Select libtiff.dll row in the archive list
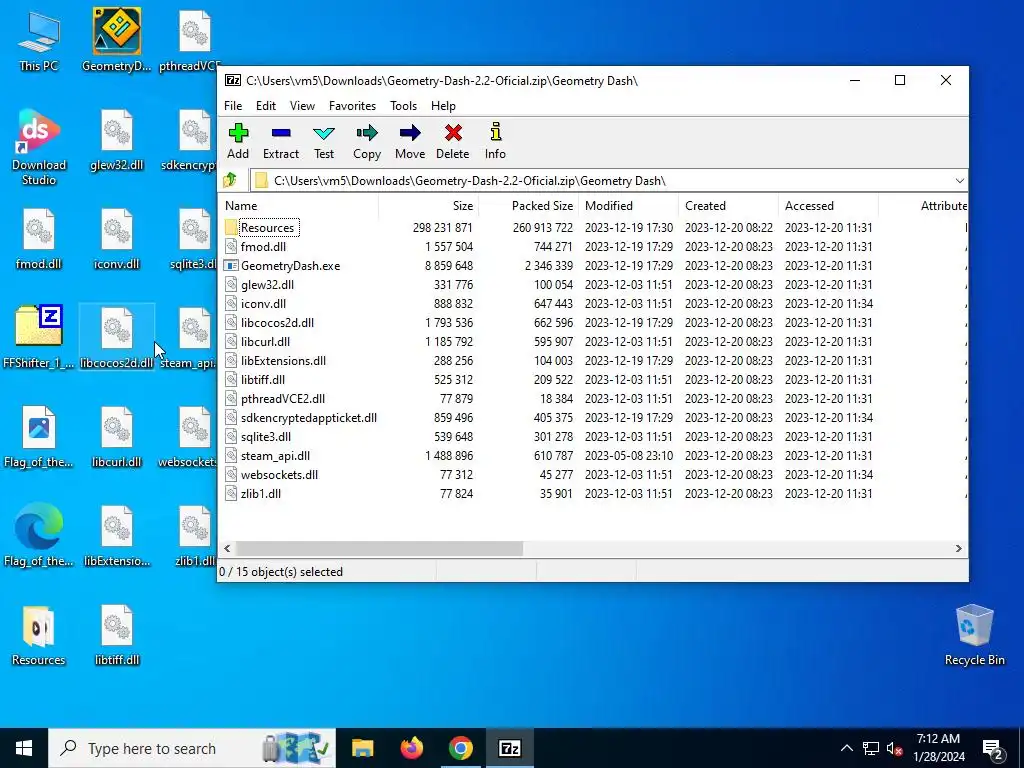Viewport: 1024px width, 768px height. click(x=593, y=379)
